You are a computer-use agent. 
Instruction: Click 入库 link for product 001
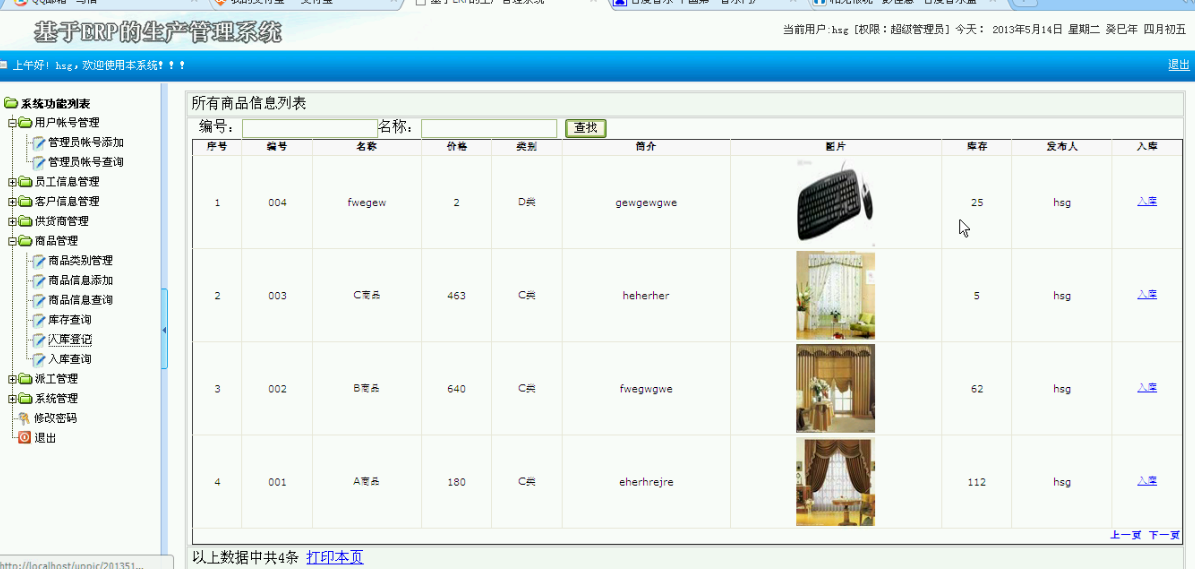(x=1147, y=481)
